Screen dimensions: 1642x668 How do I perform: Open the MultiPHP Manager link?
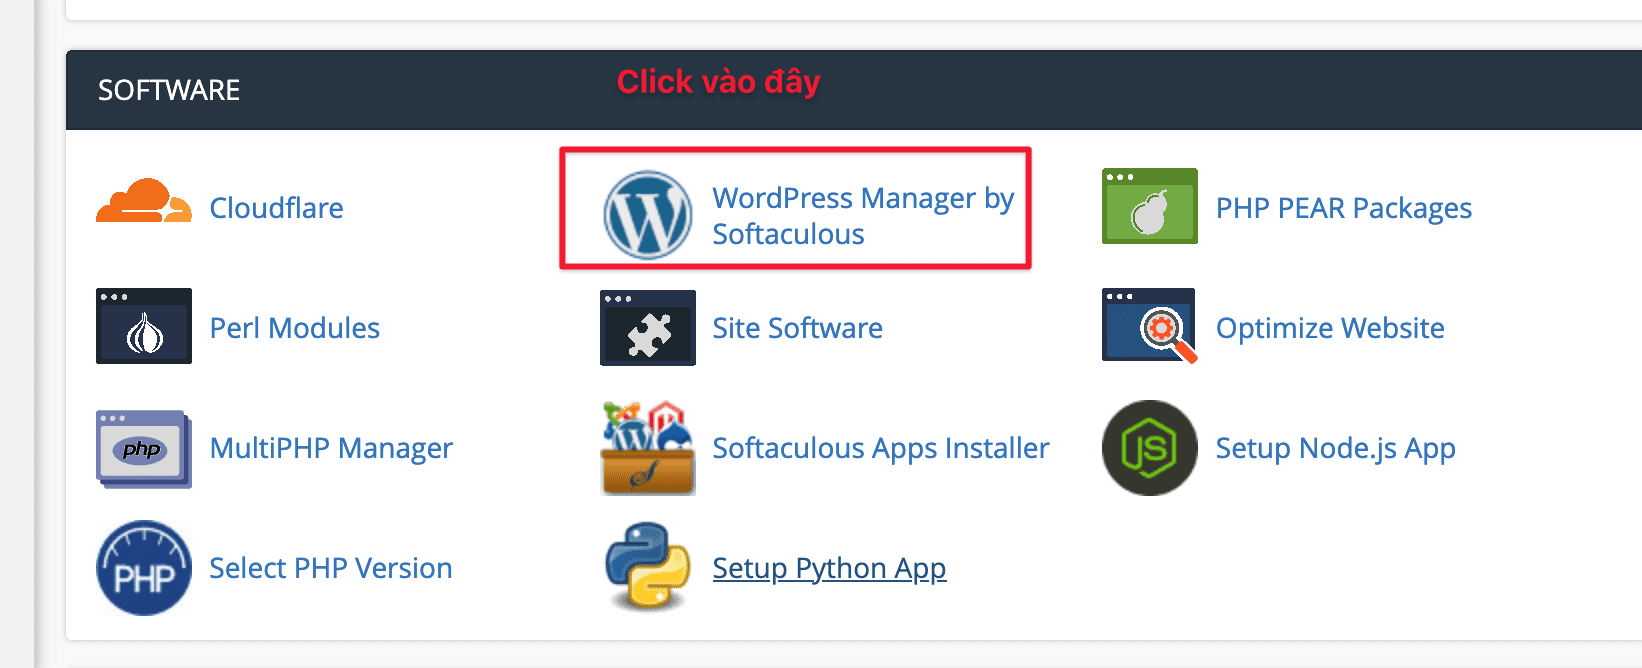coord(331,448)
